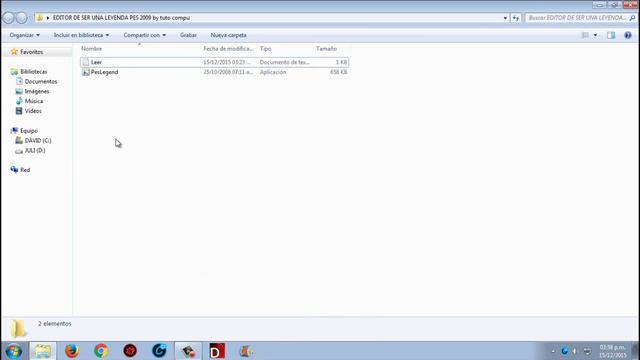Toggle the preview pane
This screenshot has height=360, width=640.
click(x=611, y=35)
